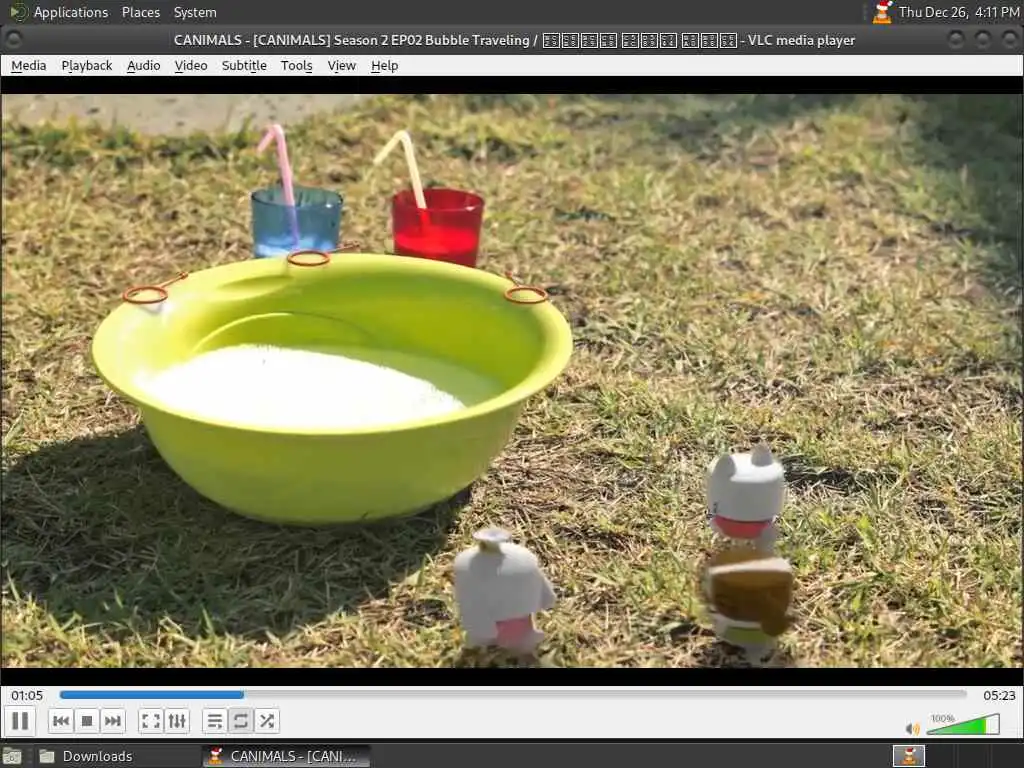
Task: Open the Subtitle menu
Action: click(244, 66)
